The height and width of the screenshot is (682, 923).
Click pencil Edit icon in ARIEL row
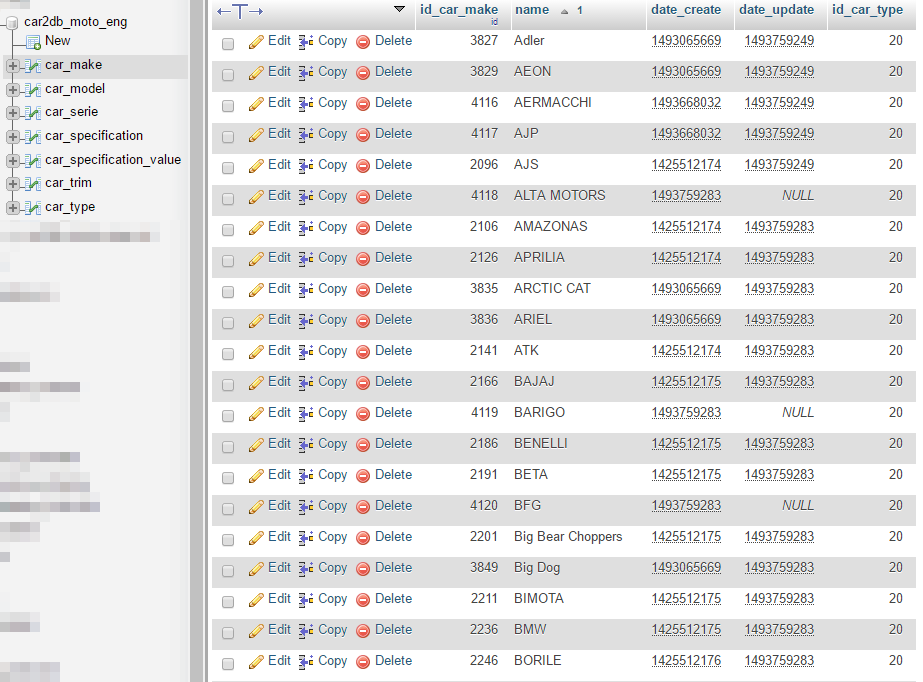coord(256,321)
